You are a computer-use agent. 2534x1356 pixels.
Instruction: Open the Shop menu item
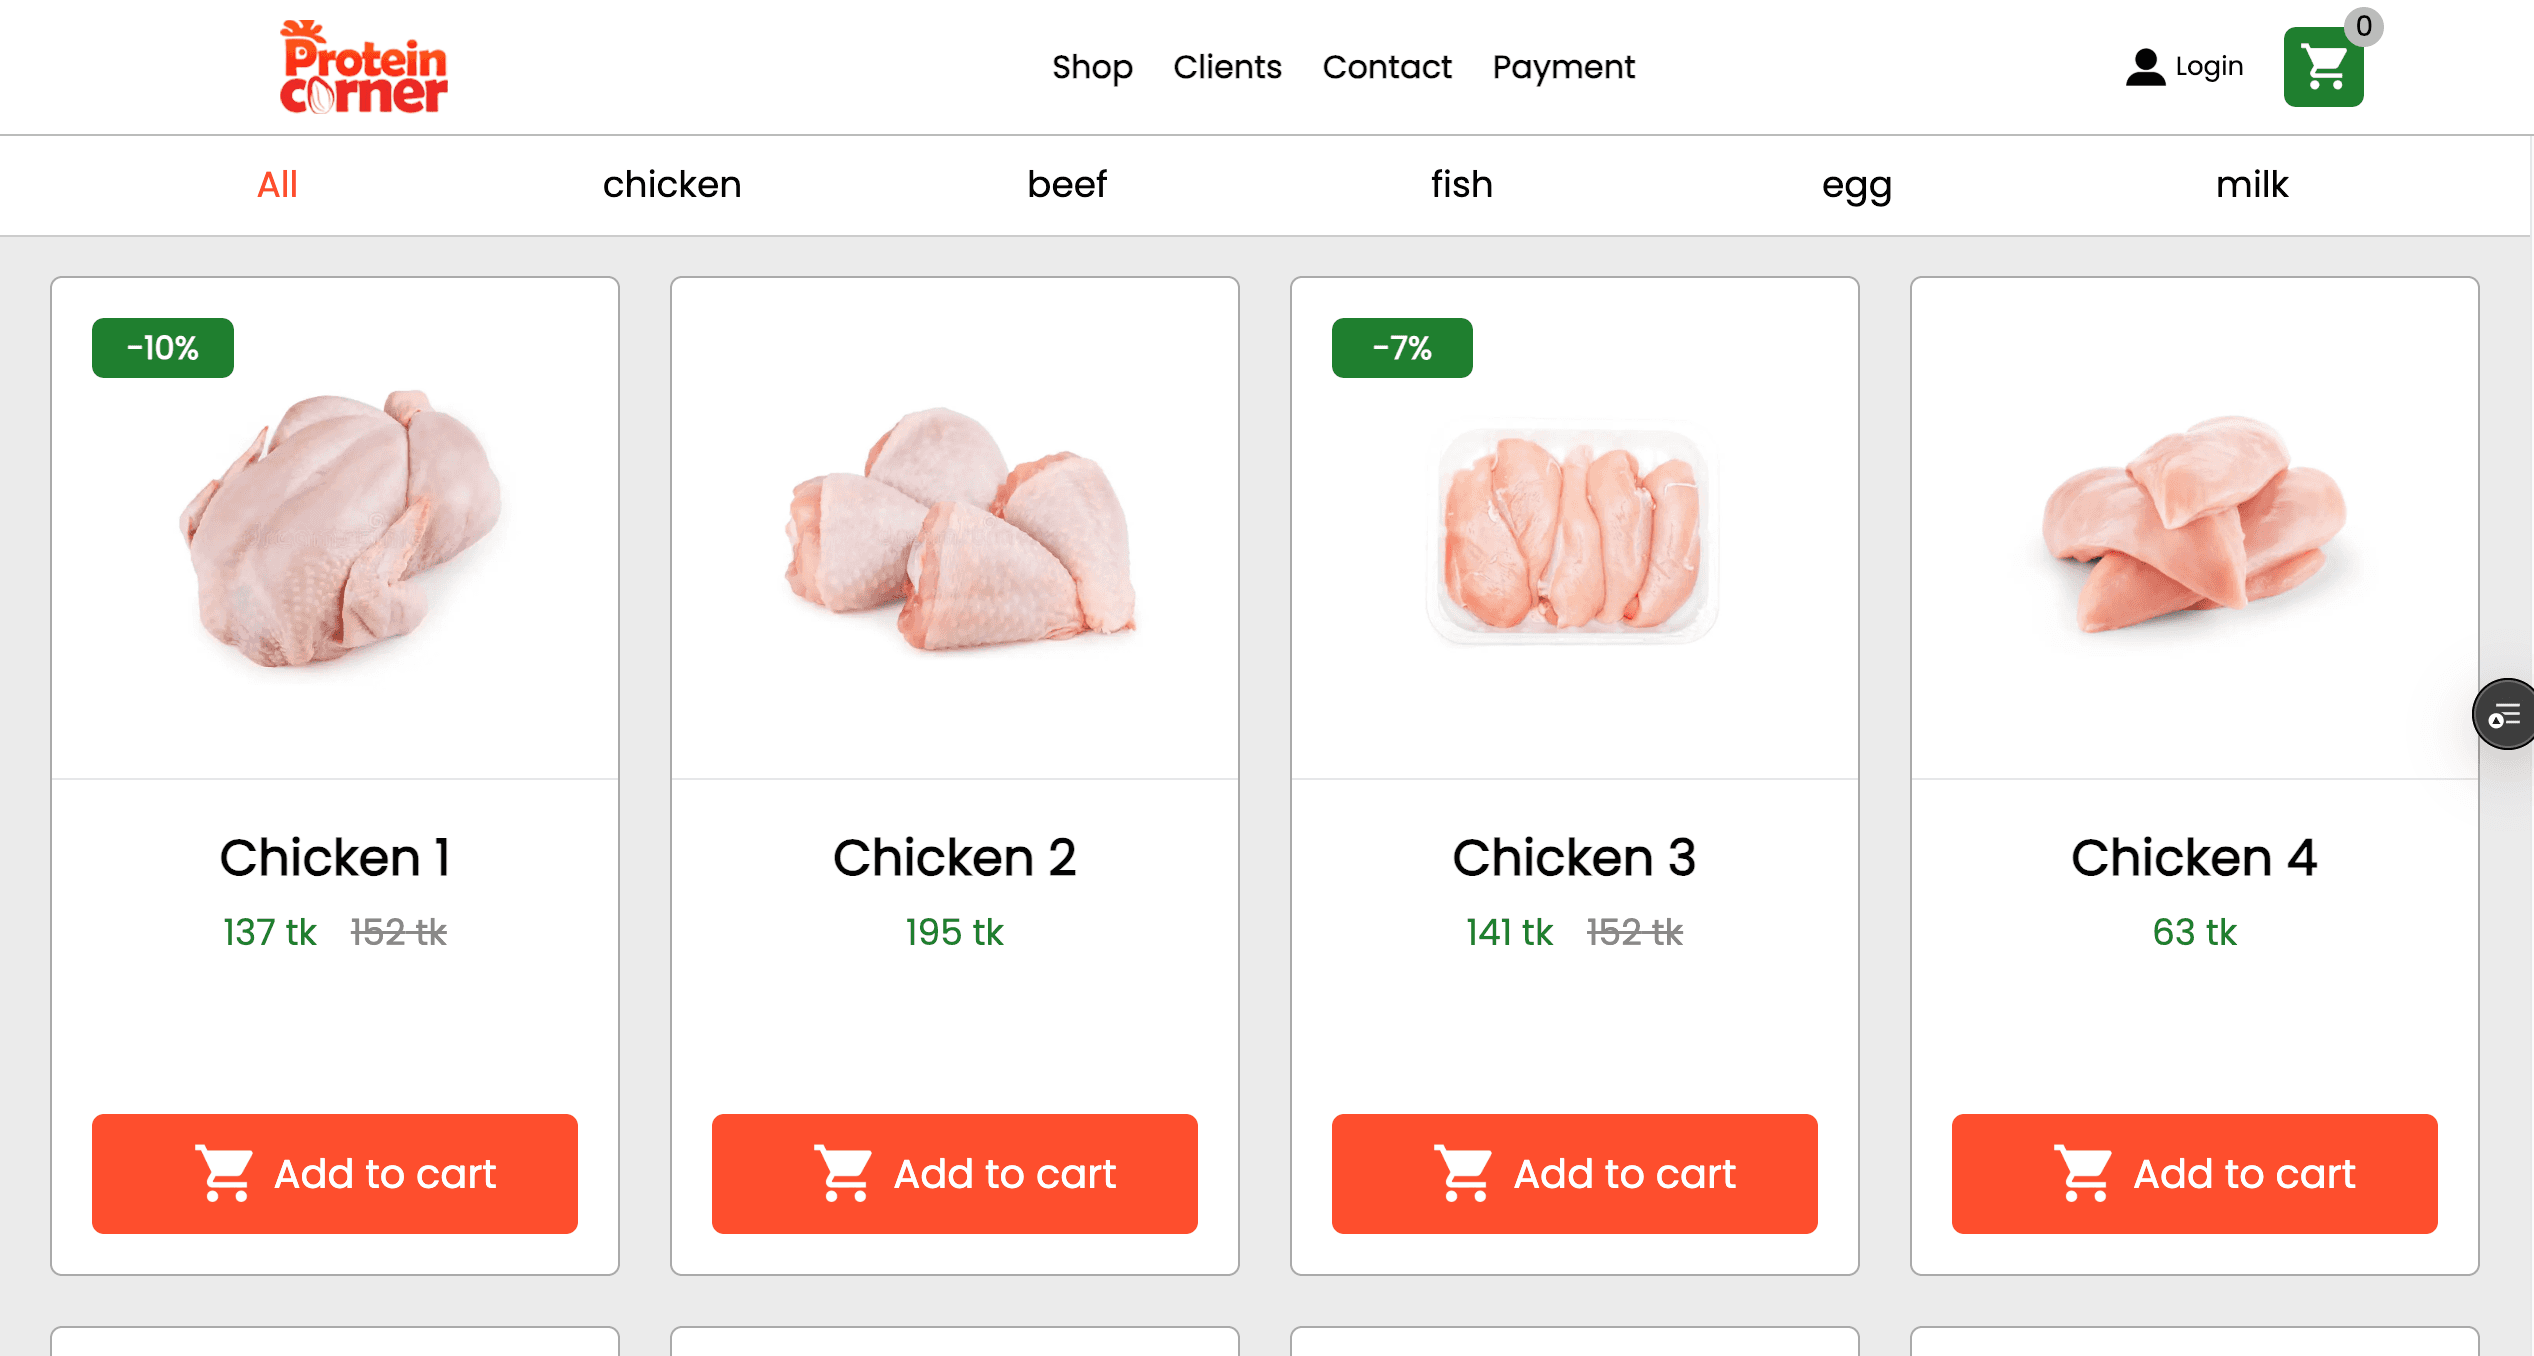tap(1092, 67)
